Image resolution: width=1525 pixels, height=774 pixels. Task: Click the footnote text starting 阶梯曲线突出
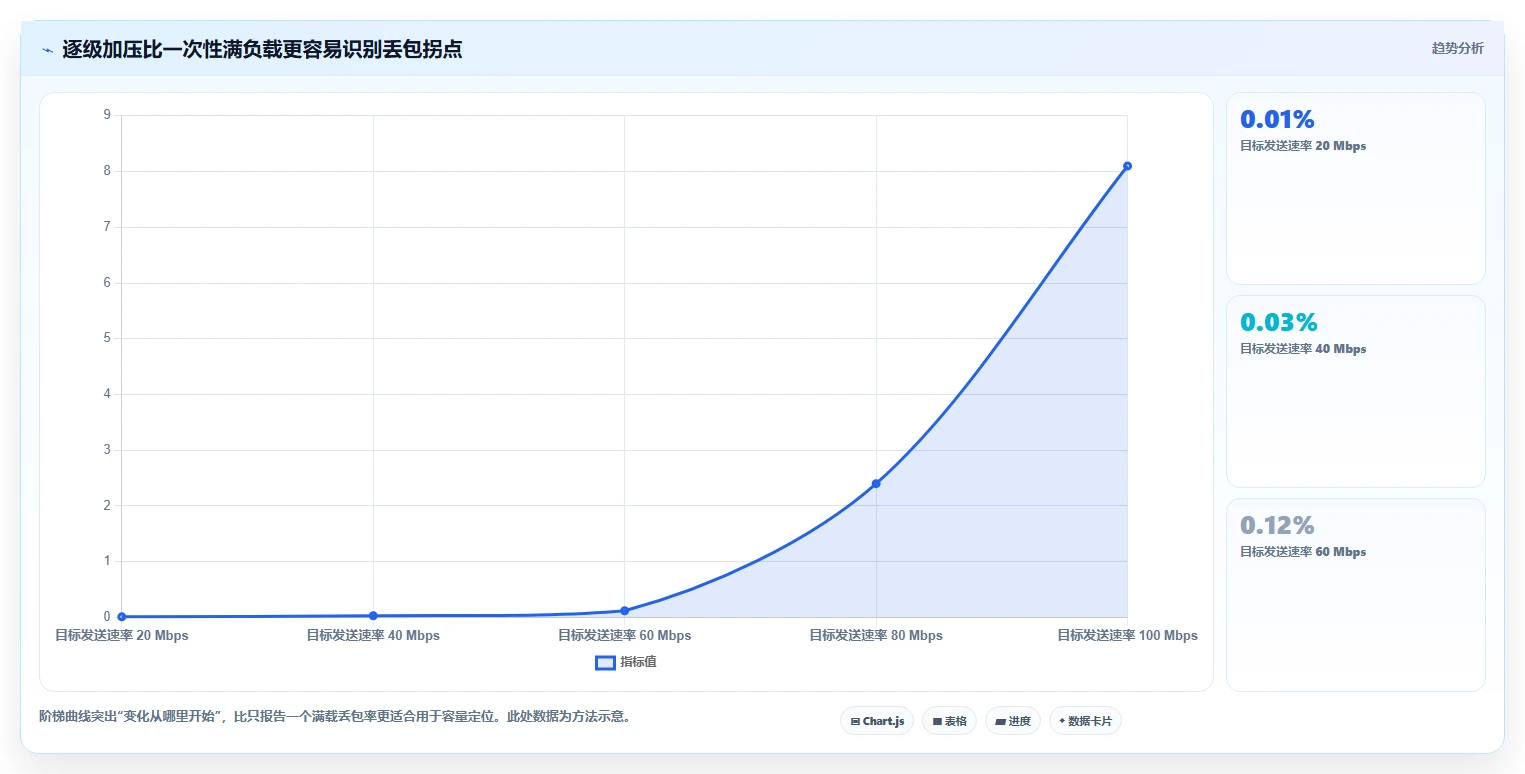tap(335, 717)
